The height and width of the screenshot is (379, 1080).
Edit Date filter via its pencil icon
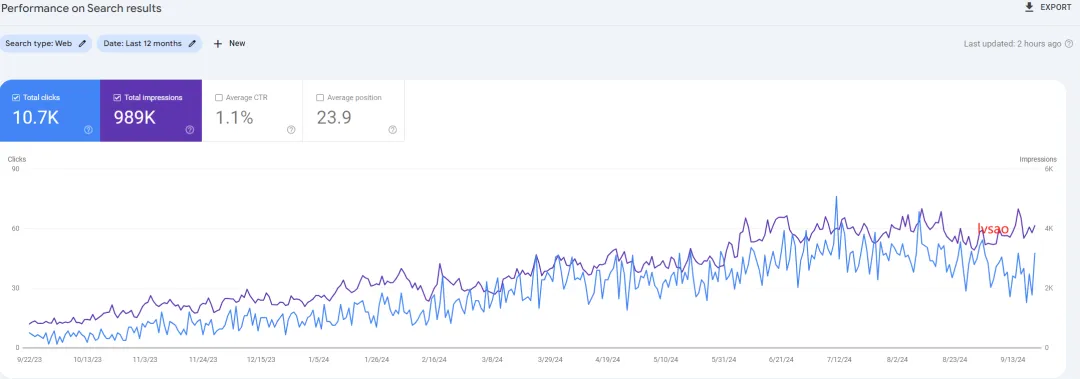(x=192, y=43)
